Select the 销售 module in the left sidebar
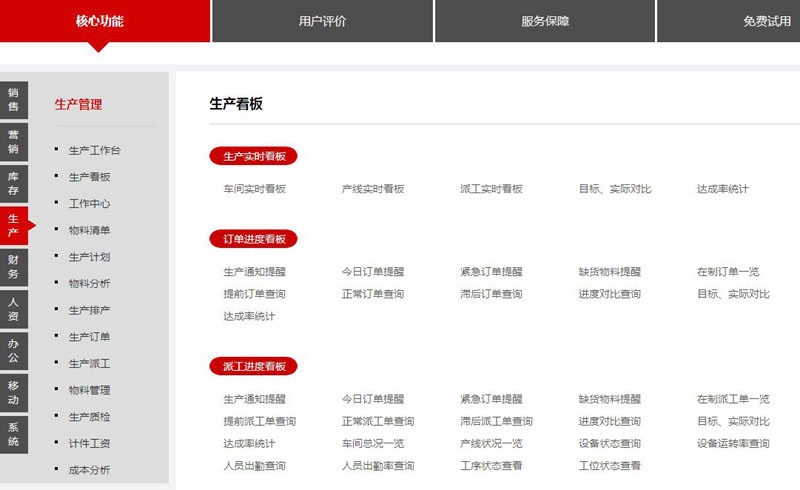Image resolution: width=800 pixels, height=490 pixels. pyautogui.click(x=13, y=99)
